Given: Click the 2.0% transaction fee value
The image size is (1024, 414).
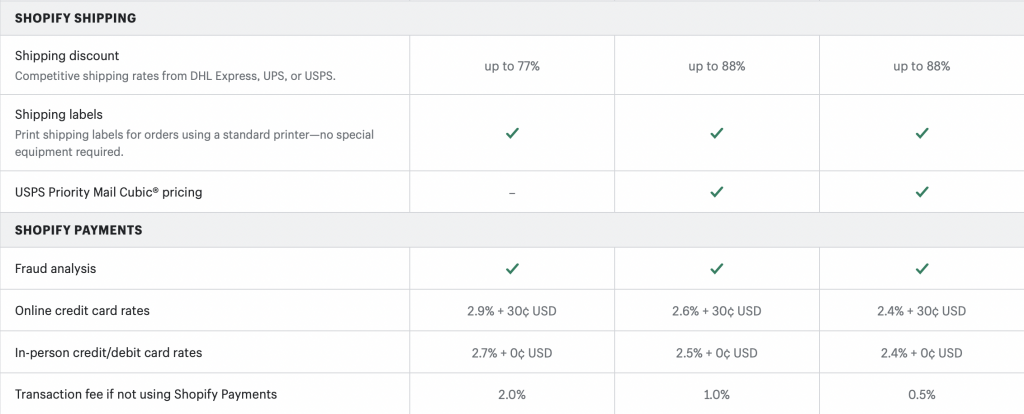Looking at the screenshot, I should coord(512,394).
